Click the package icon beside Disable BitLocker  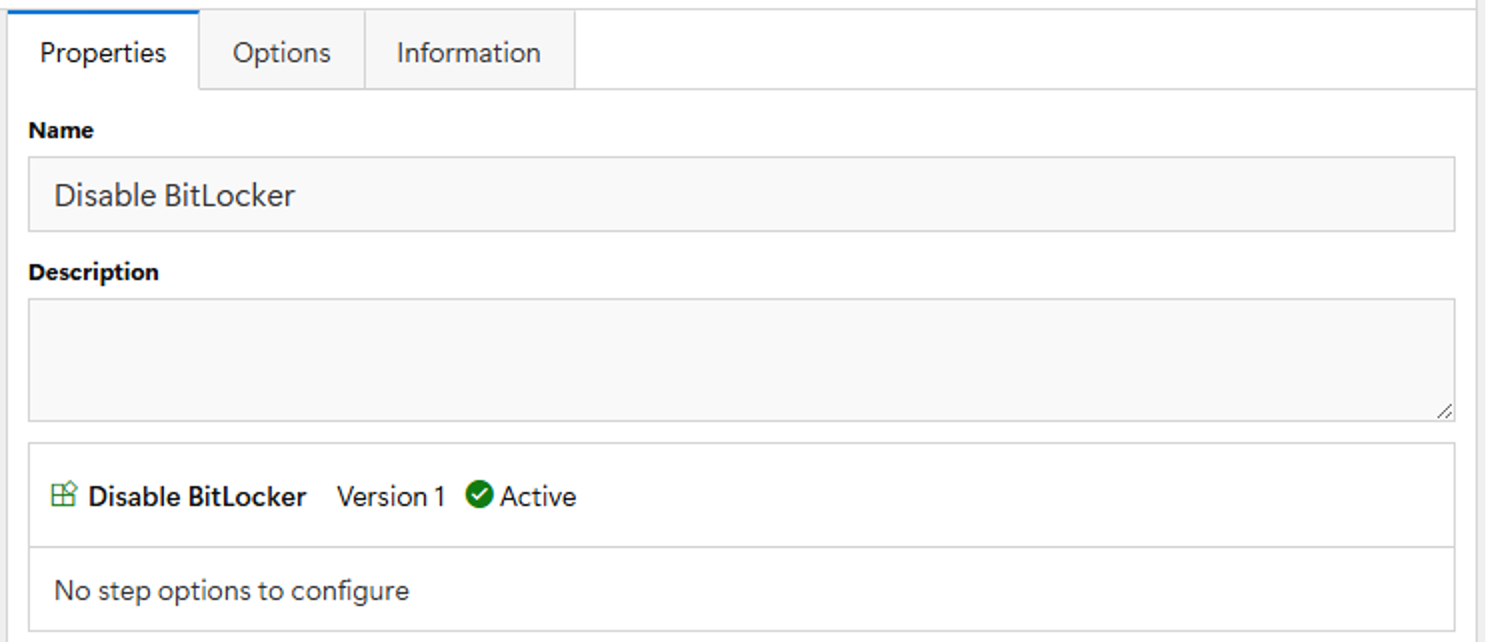(64, 494)
